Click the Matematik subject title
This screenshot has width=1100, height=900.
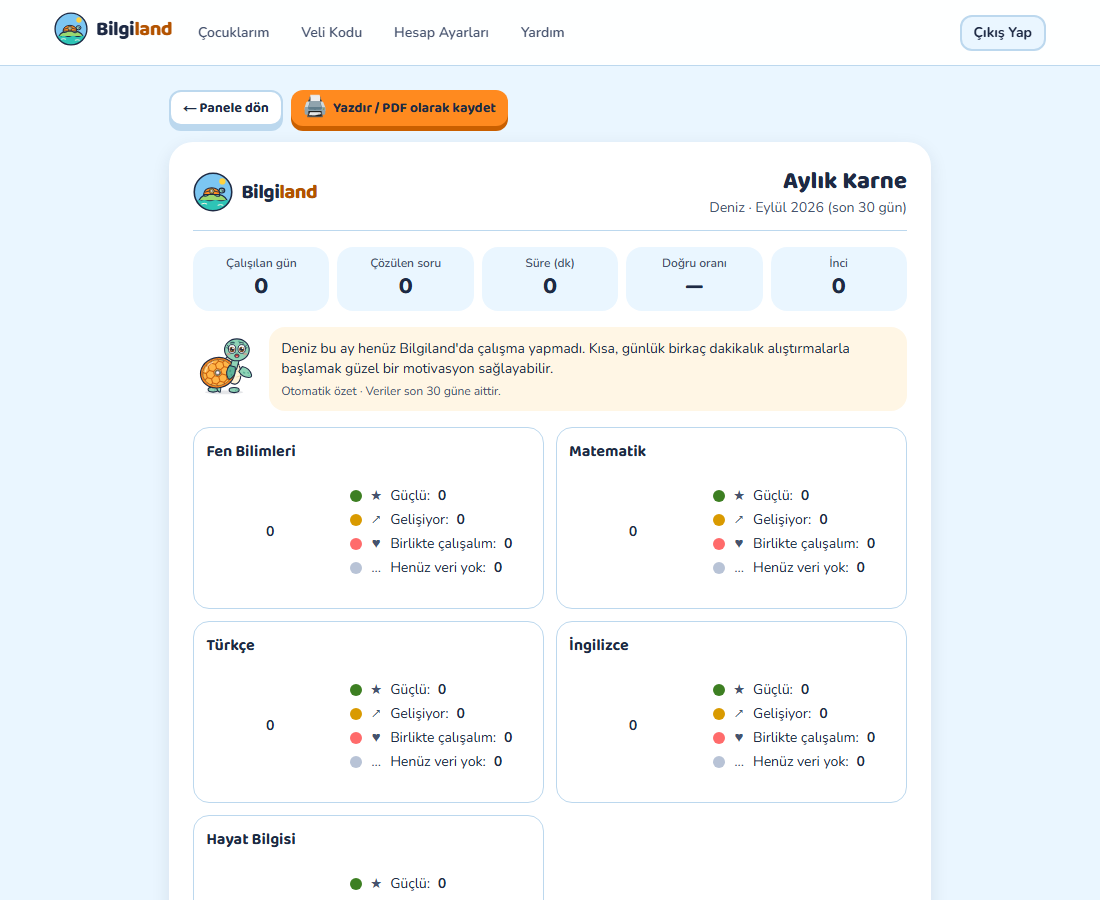(608, 451)
